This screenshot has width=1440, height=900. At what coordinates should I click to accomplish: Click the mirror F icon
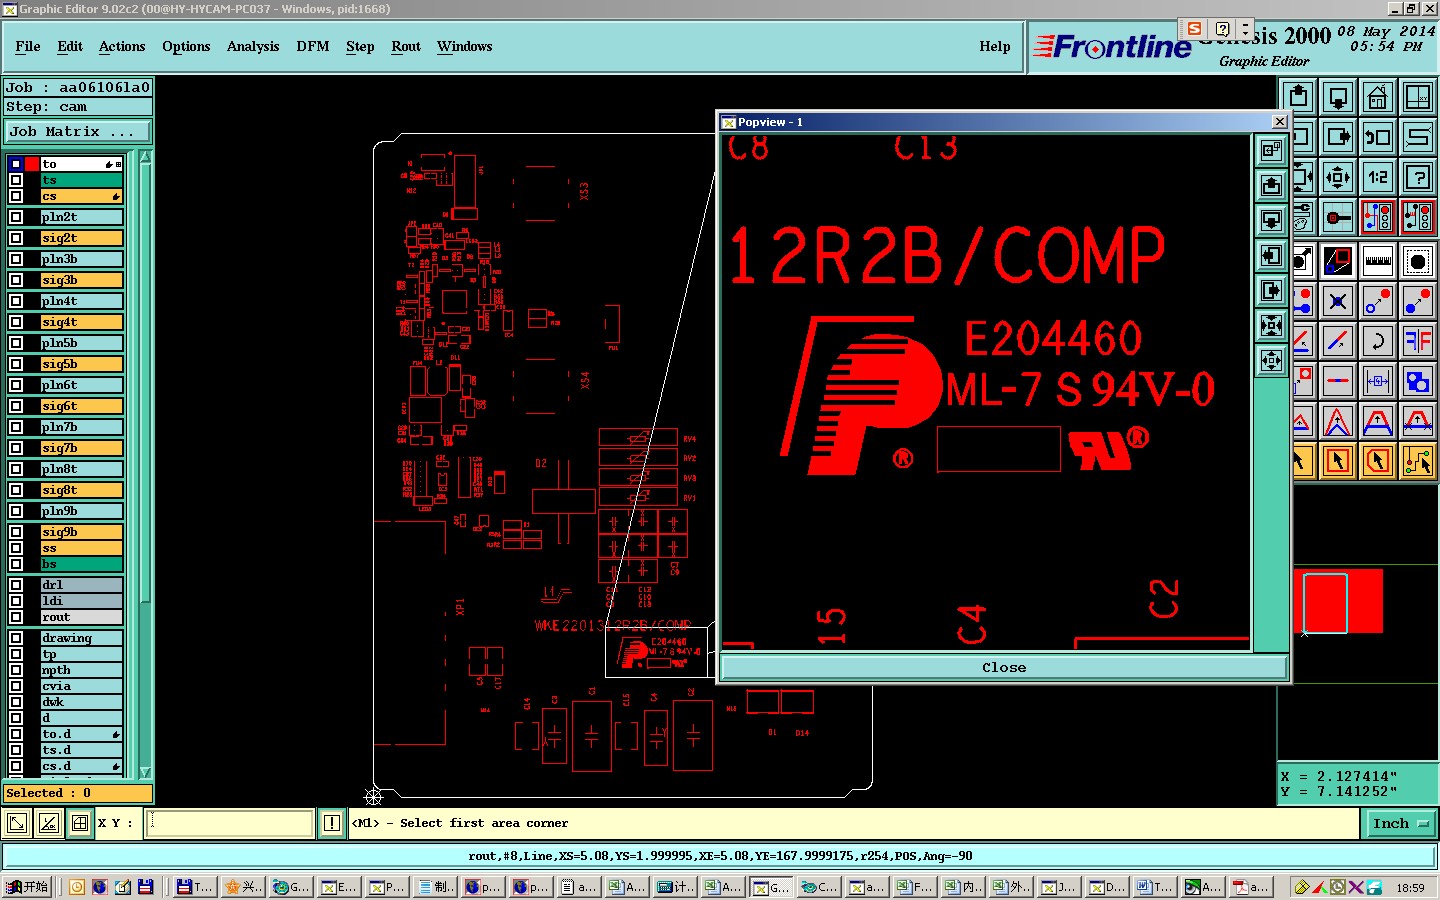click(1418, 341)
